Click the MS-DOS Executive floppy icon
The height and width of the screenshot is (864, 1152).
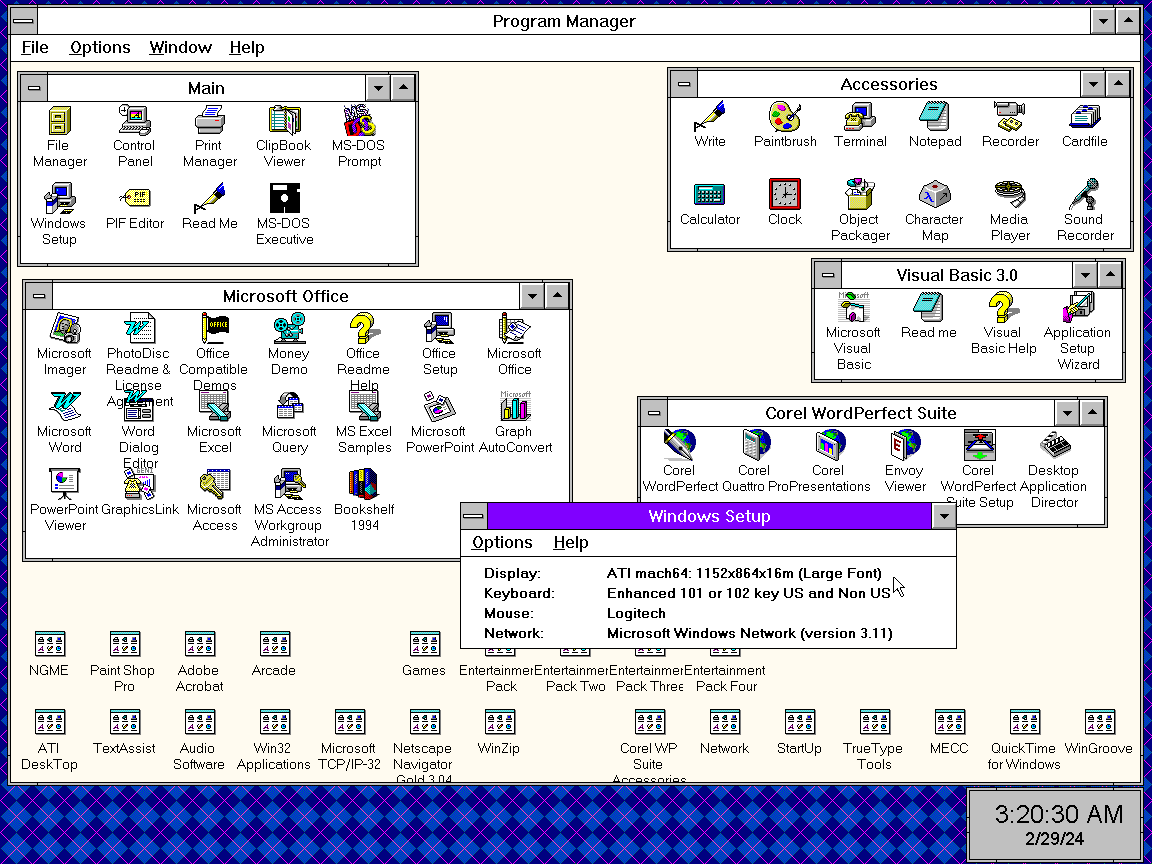pos(284,198)
